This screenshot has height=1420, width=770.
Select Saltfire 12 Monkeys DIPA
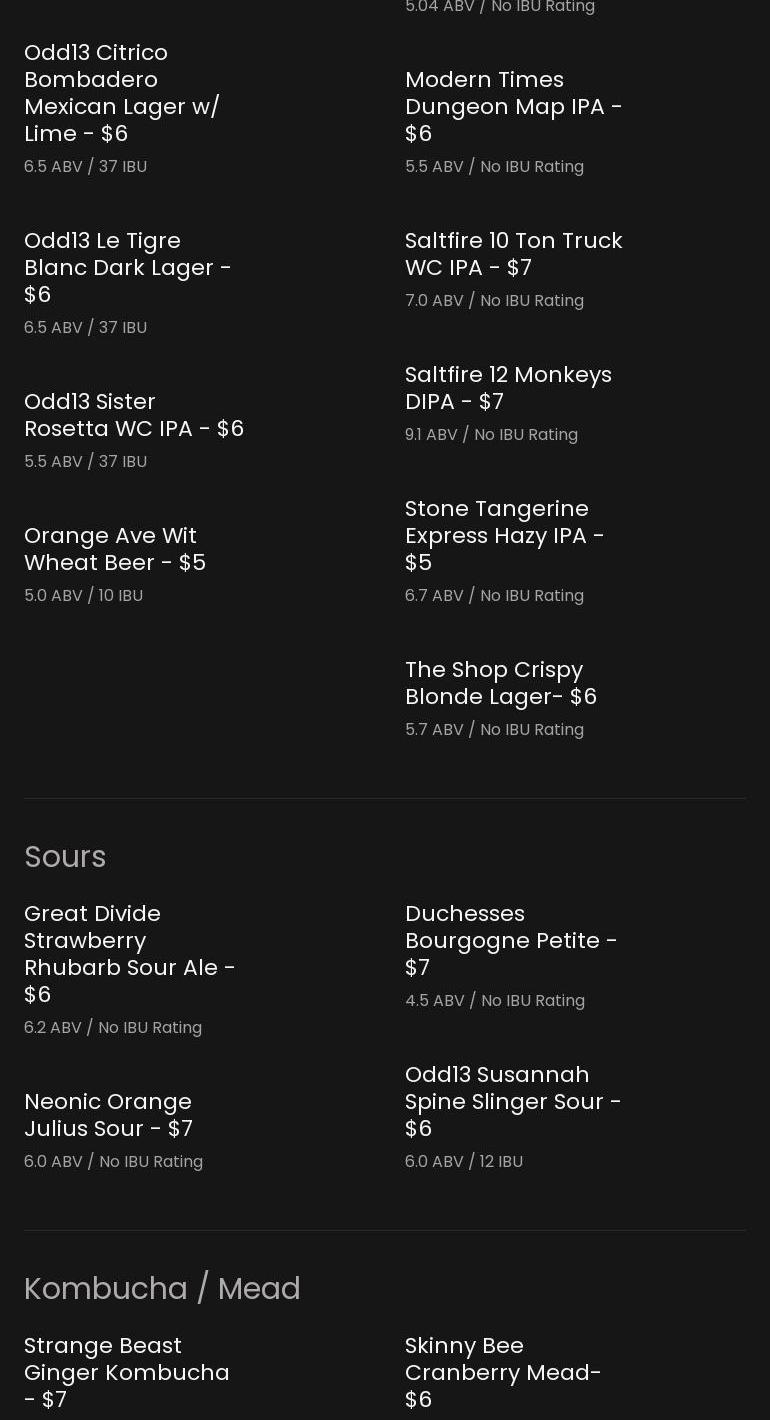pyautogui.click(x=508, y=388)
